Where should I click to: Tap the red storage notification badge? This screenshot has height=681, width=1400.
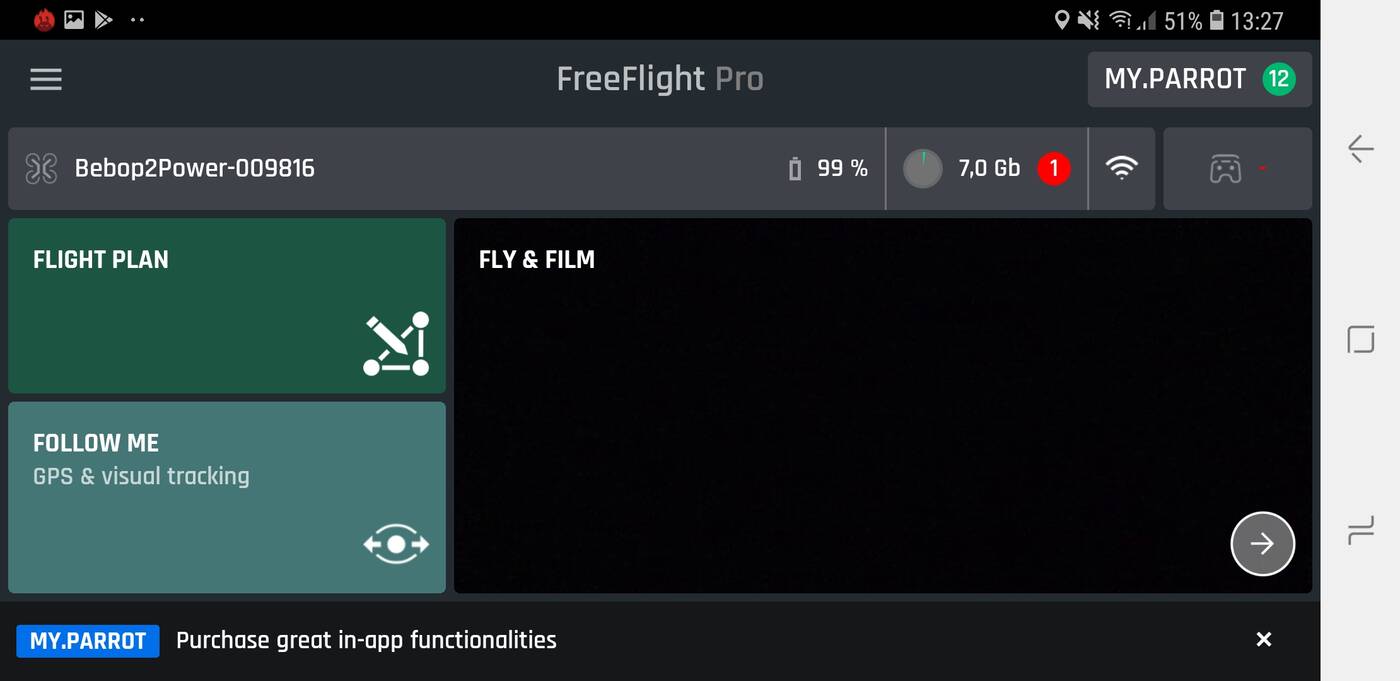[x=1053, y=168]
